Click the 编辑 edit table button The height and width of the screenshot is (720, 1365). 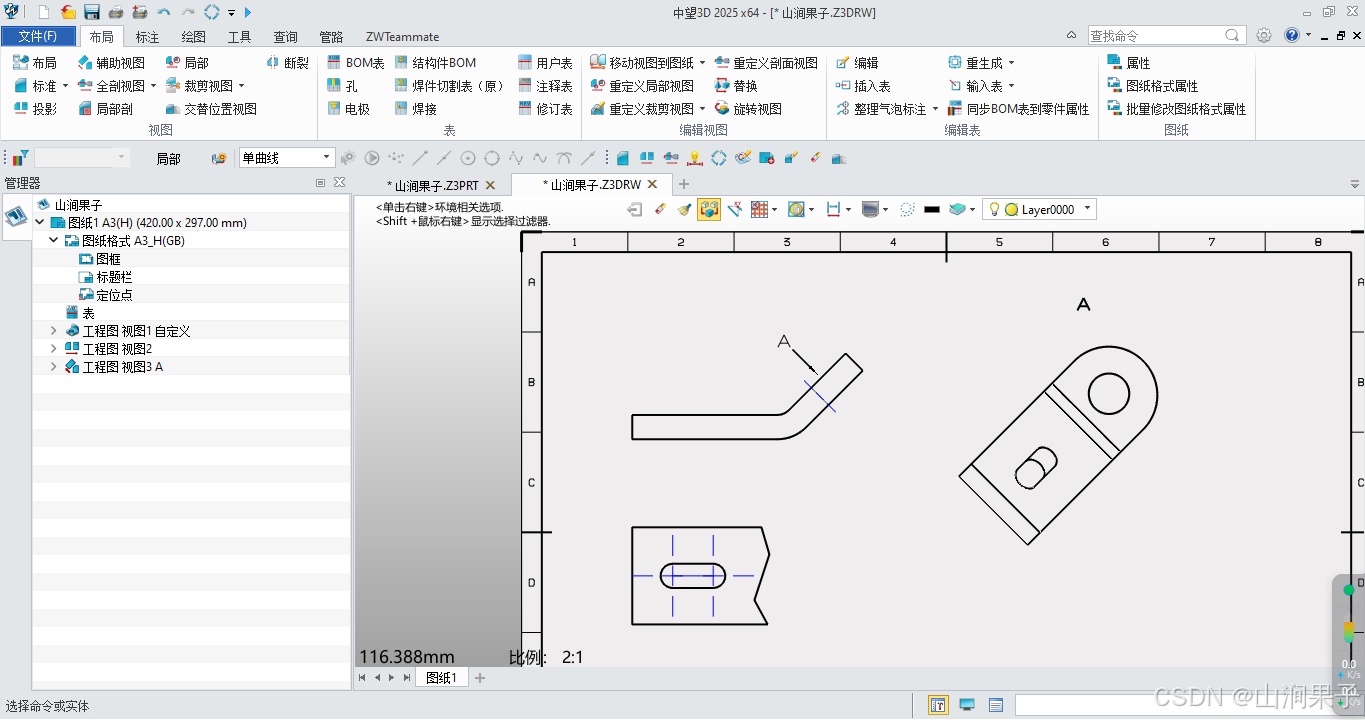point(857,62)
